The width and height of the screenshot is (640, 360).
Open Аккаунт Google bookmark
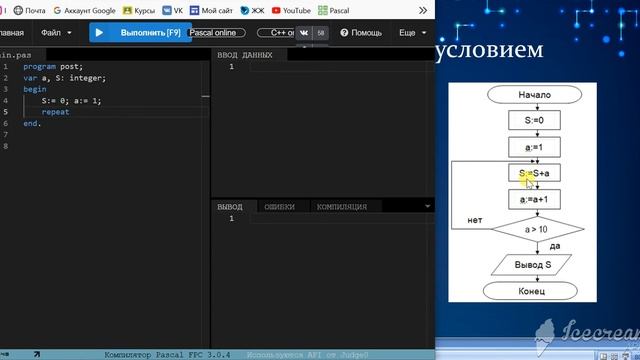84,10
